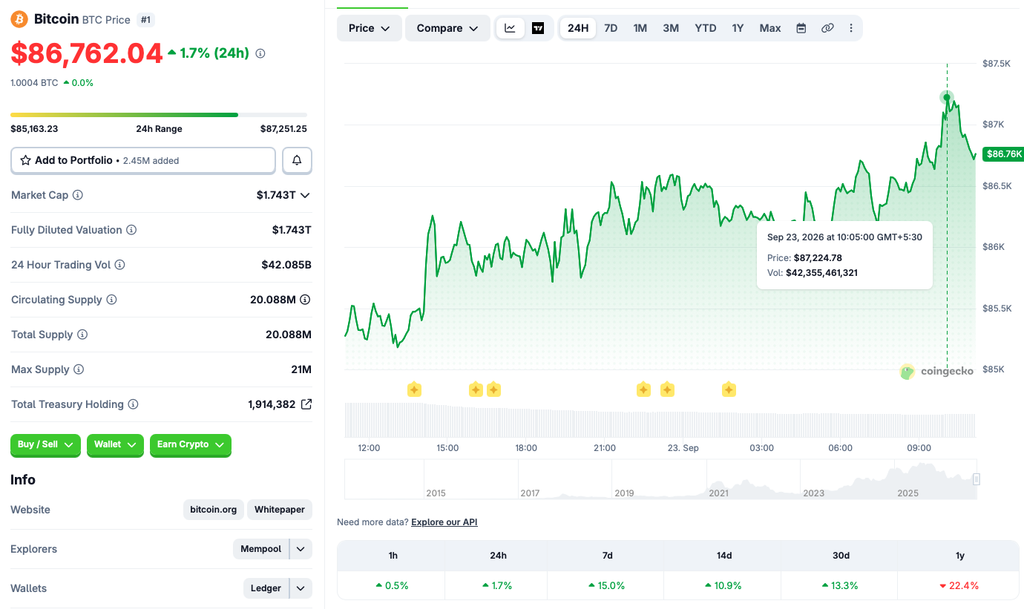Image resolution: width=1024 pixels, height=609 pixels.
Task: Open the chart more options menu
Action: coord(851,28)
